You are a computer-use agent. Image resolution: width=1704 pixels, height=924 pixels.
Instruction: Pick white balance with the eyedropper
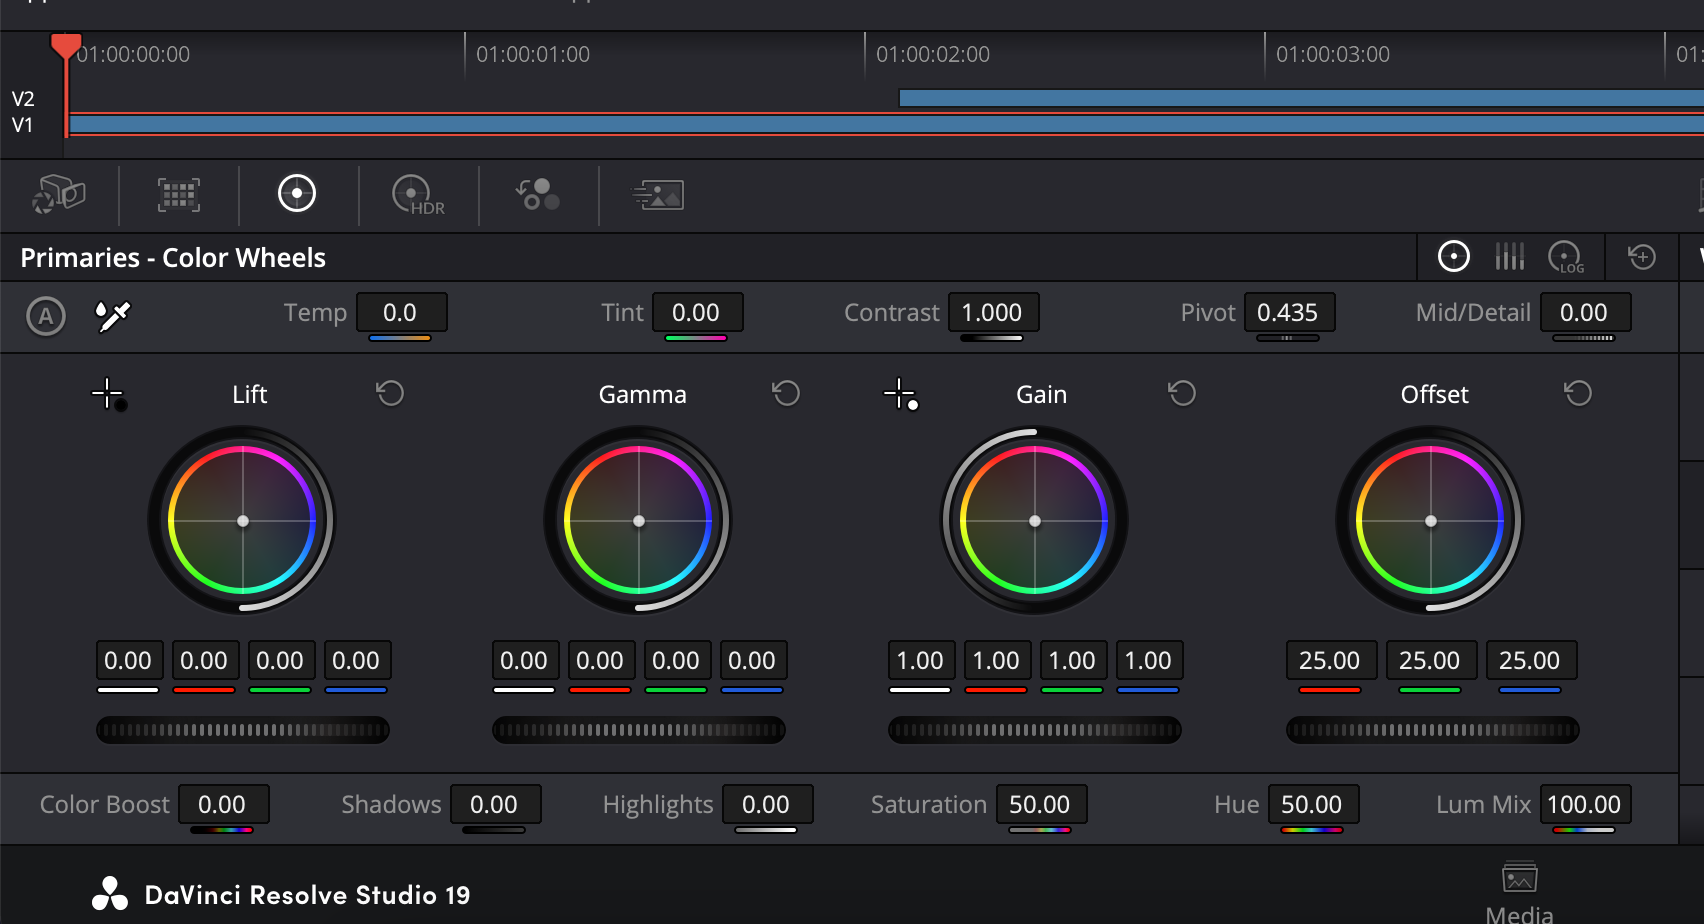pos(112,316)
